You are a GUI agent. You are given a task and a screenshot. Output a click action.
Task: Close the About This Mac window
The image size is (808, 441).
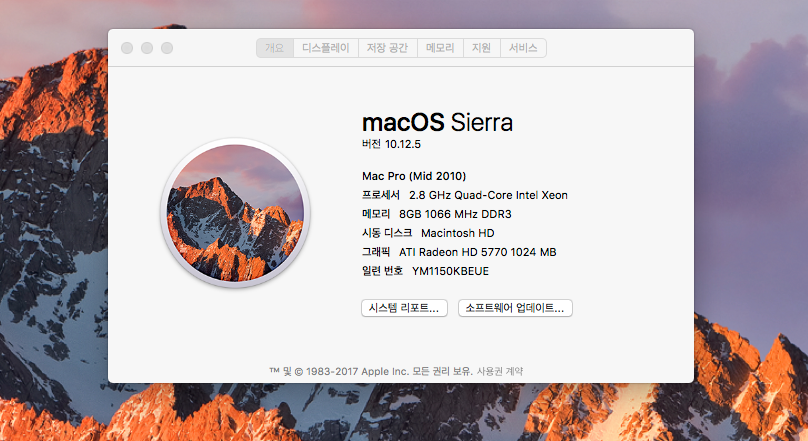pos(127,48)
